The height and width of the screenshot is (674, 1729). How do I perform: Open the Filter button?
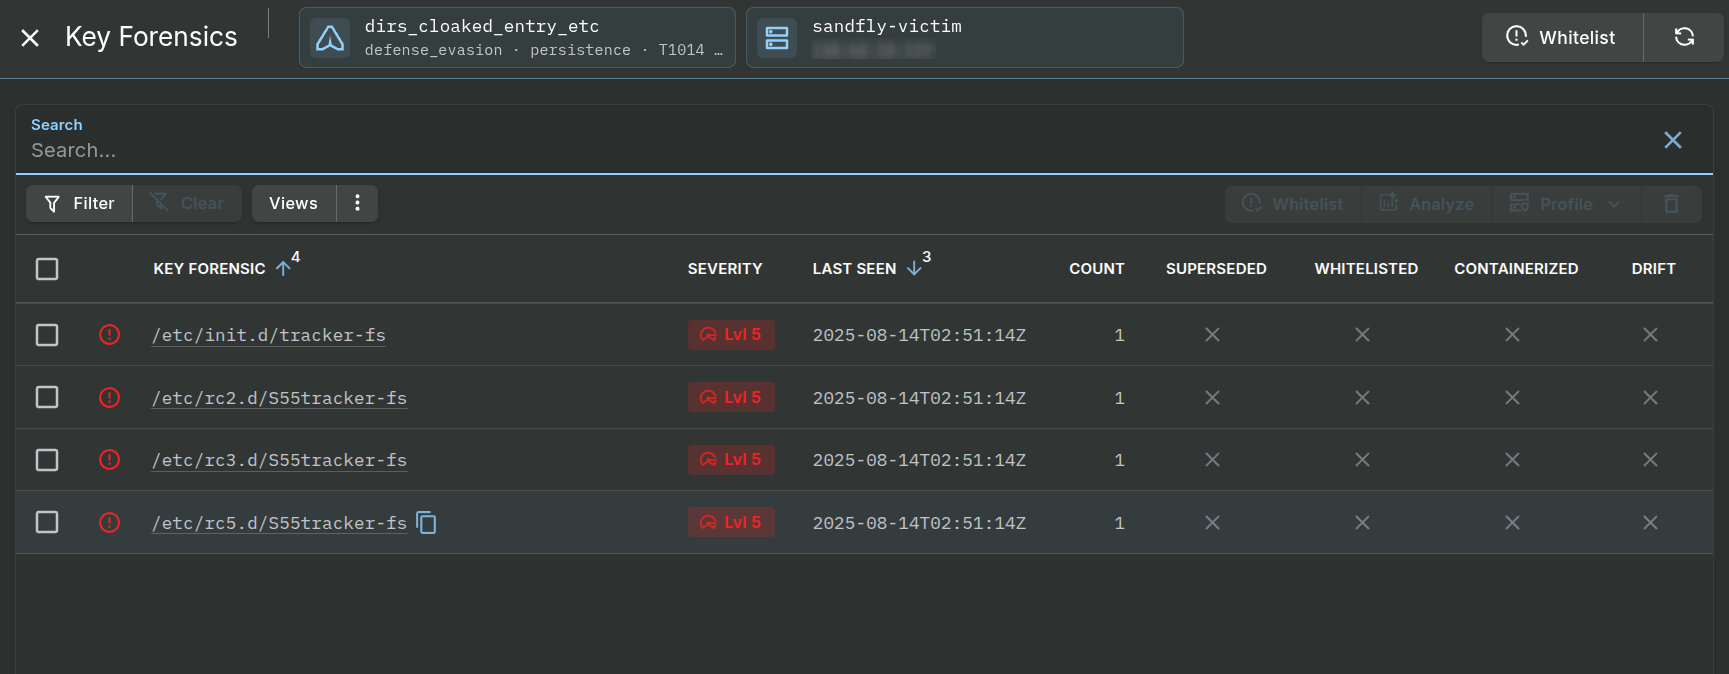click(x=79, y=203)
